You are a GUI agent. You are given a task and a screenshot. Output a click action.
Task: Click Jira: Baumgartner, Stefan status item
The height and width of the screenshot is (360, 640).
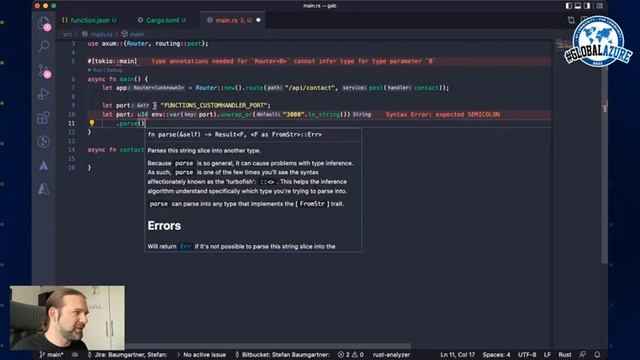point(127,355)
